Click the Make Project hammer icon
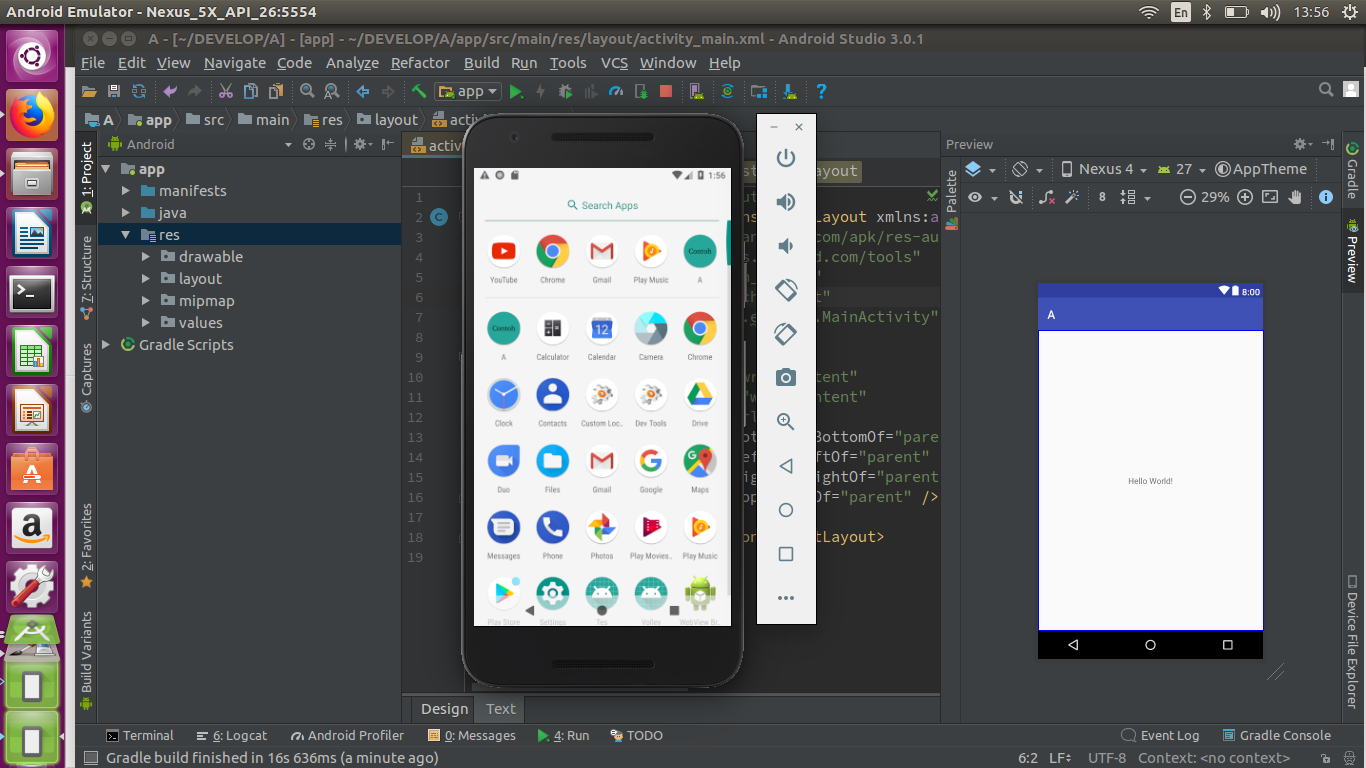The image size is (1366, 768). (419, 91)
